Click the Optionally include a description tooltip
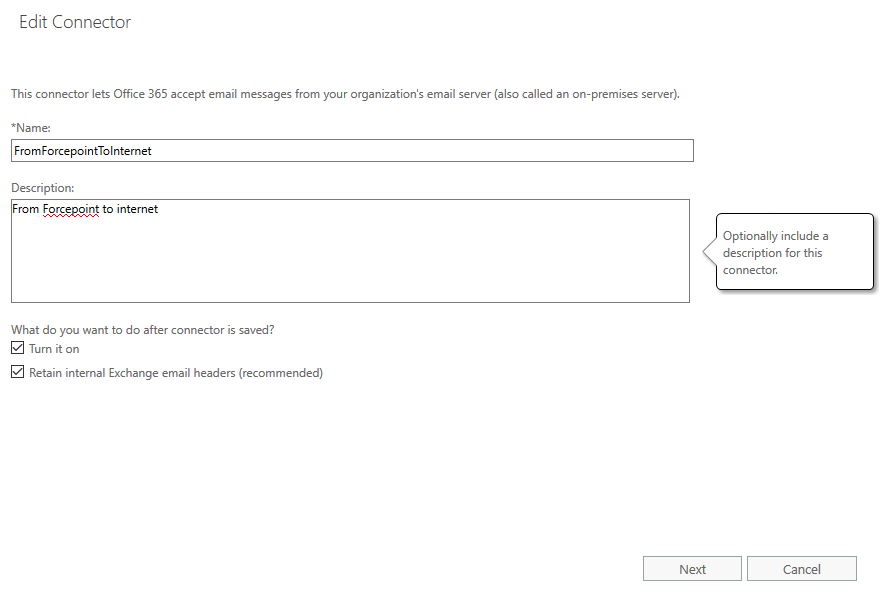The width and height of the screenshot is (886, 614). [x=794, y=252]
